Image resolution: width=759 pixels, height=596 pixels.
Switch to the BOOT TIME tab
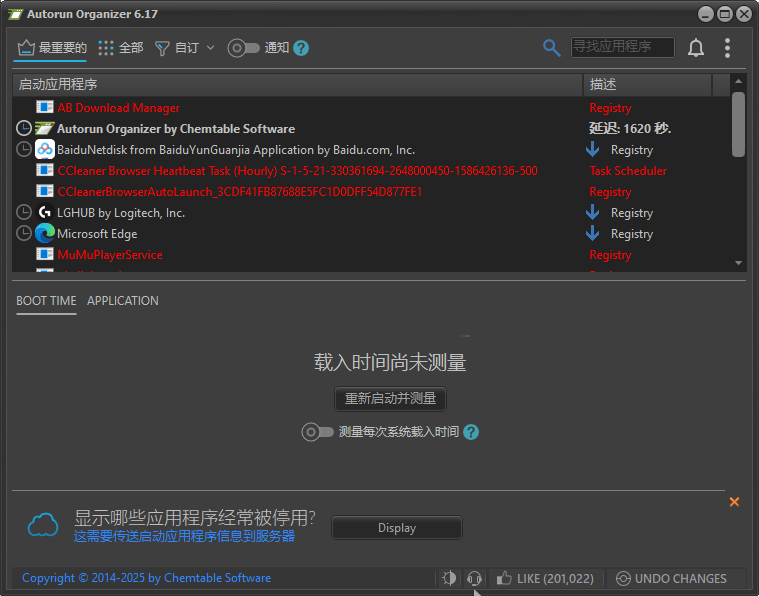point(46,301)
